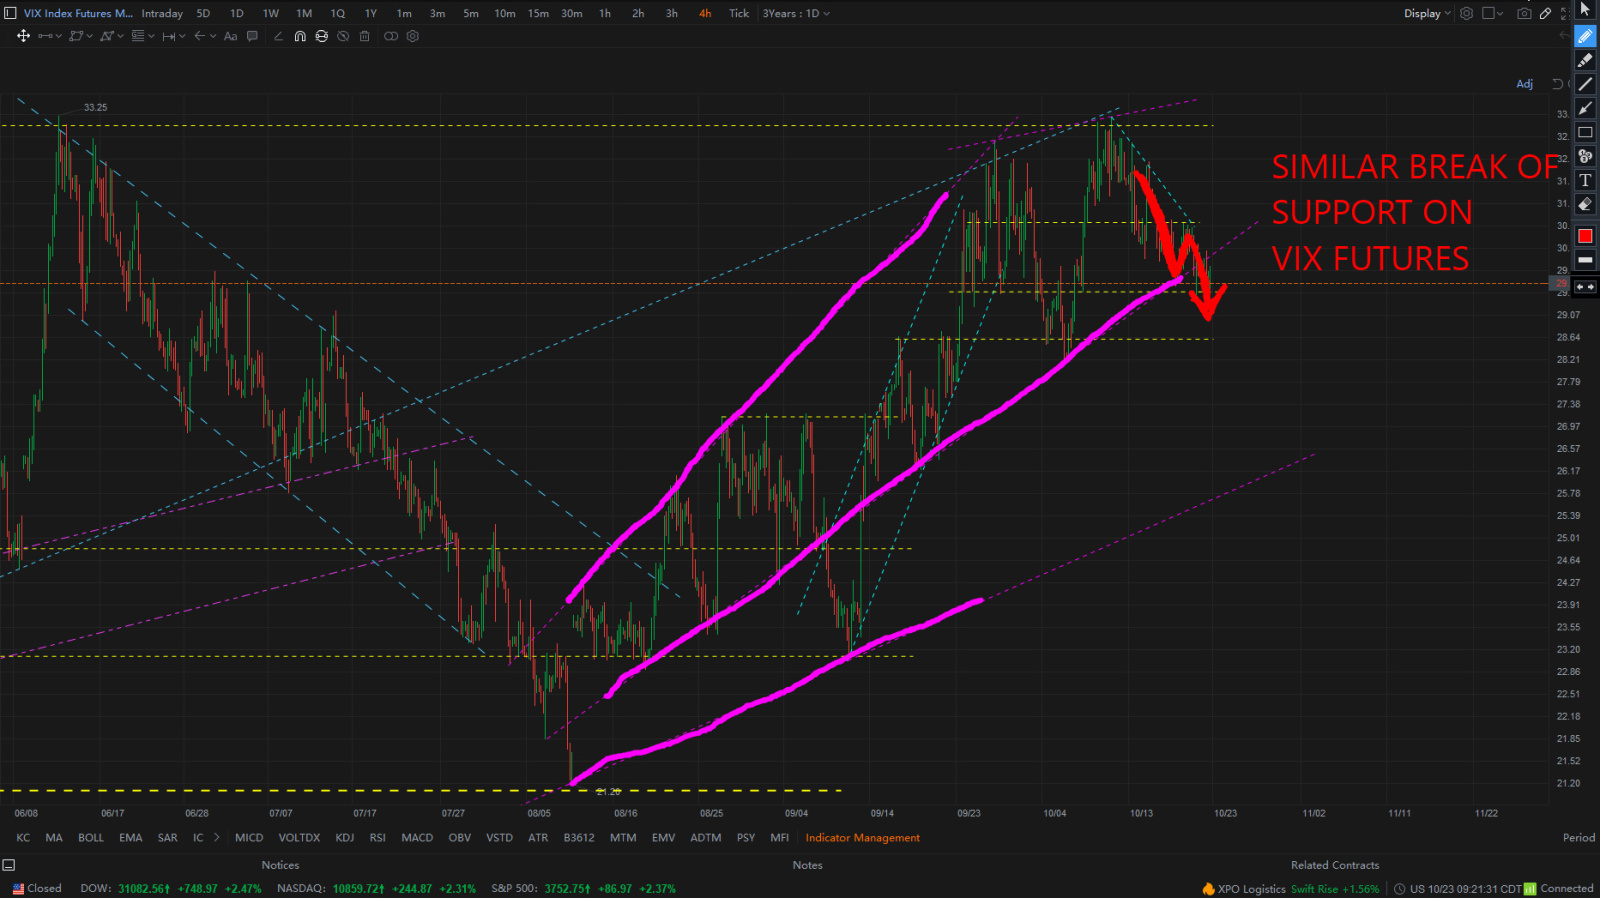Screen dimensions: 1600x898
Task: Switch sub-indicator to MACD
Action: click(417, 838)
